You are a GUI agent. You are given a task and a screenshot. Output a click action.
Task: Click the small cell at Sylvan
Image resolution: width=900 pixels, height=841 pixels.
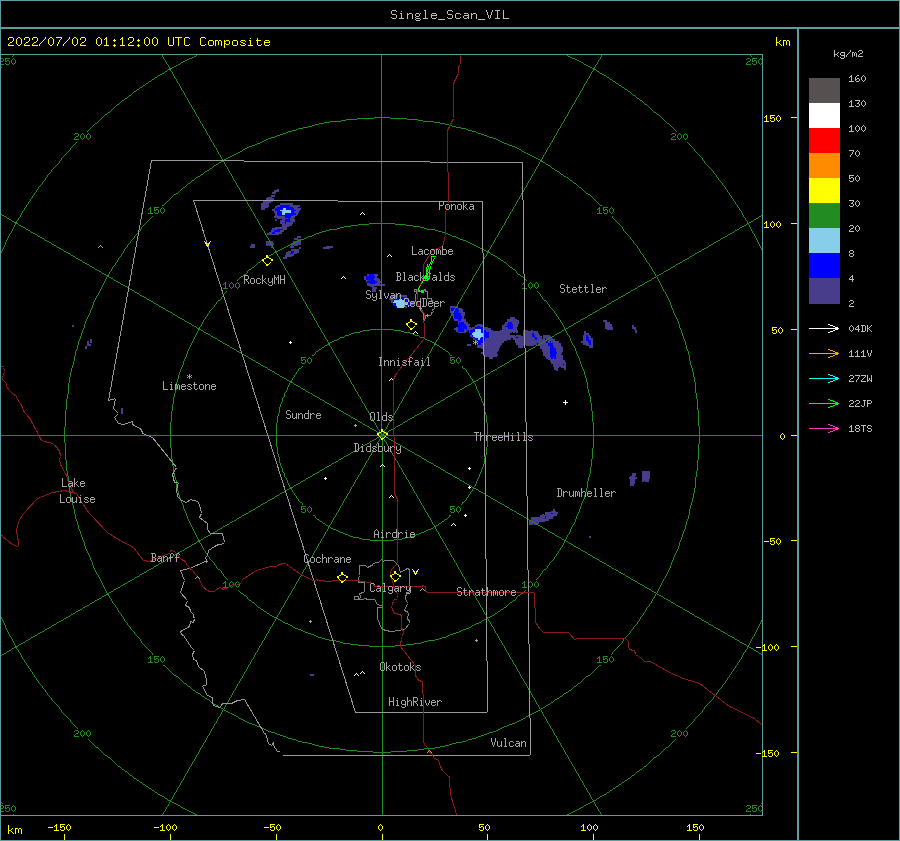click(400, 303)
